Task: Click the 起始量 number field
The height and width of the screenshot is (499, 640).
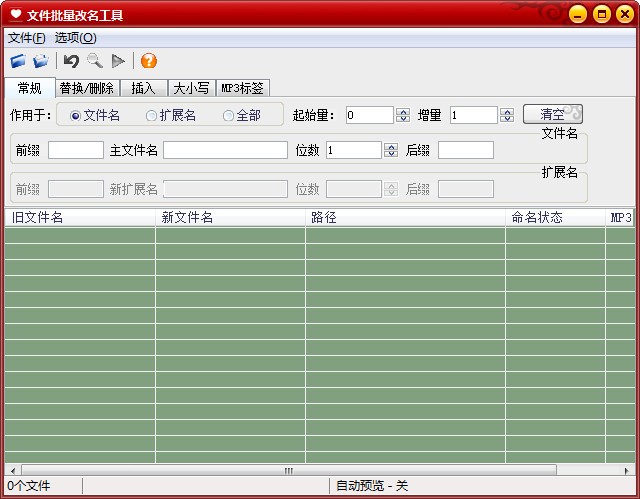Action: pyautogui.click(x=370, y=115)
